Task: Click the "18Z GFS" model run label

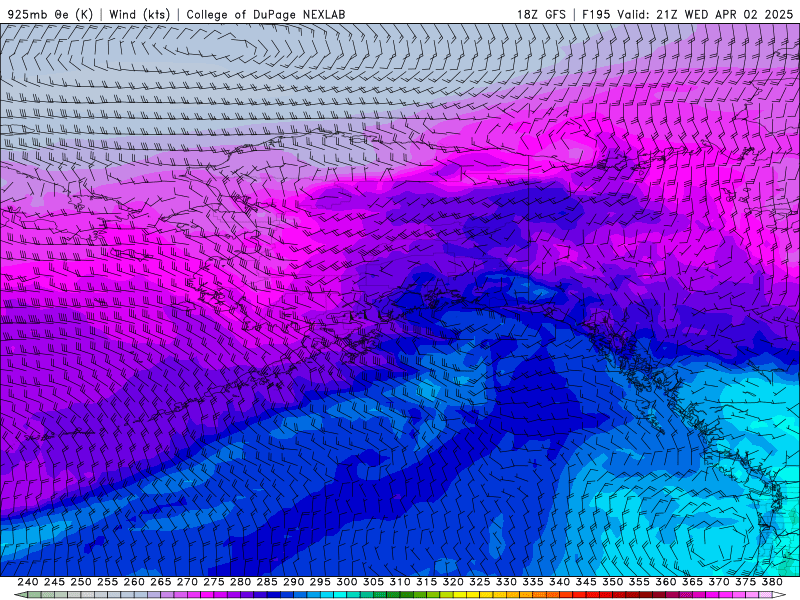Action: tap(541, 14)
